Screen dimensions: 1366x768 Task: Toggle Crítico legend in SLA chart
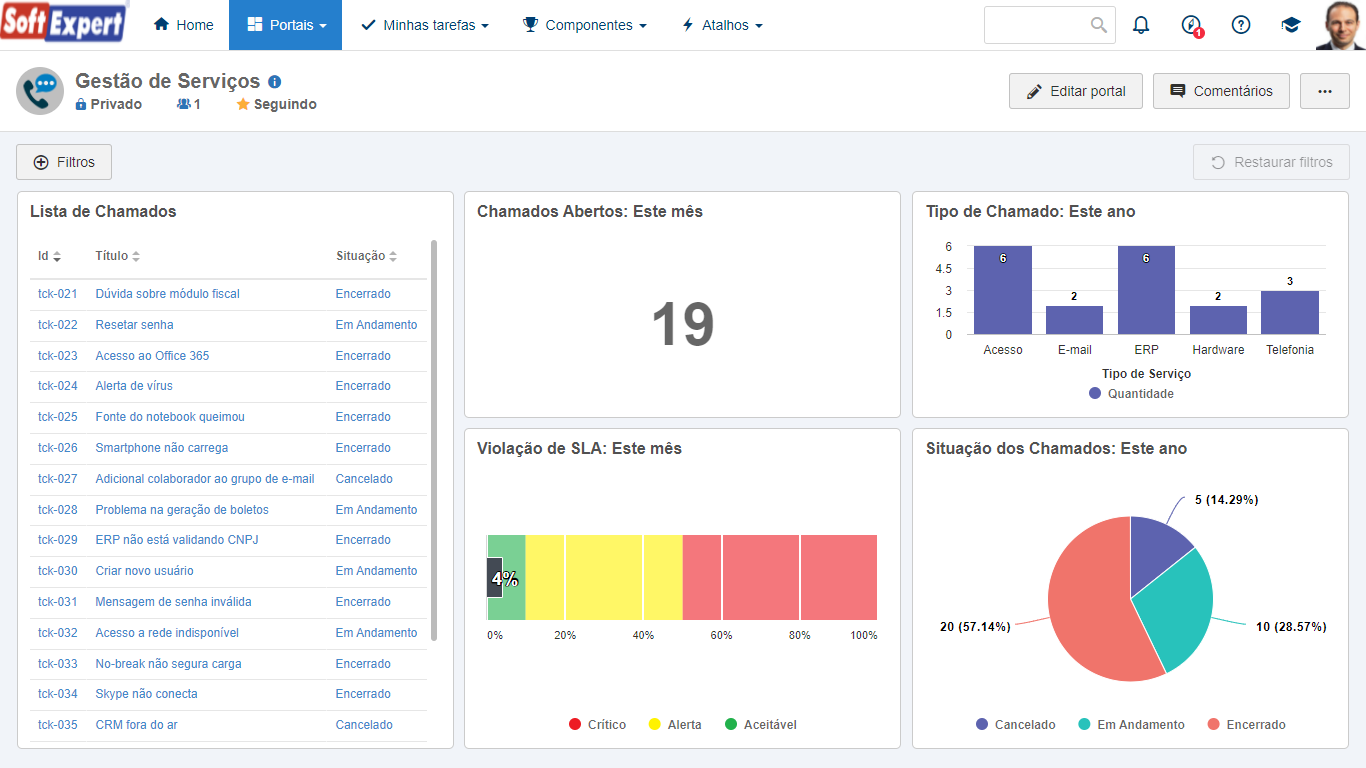pos(597,725)
